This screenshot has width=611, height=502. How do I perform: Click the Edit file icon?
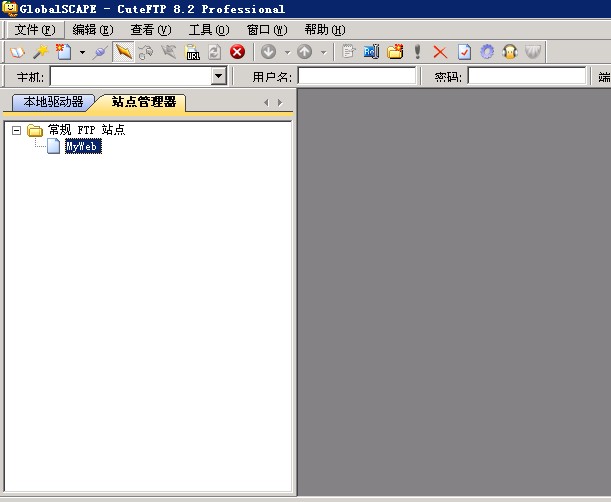(348, 52)
